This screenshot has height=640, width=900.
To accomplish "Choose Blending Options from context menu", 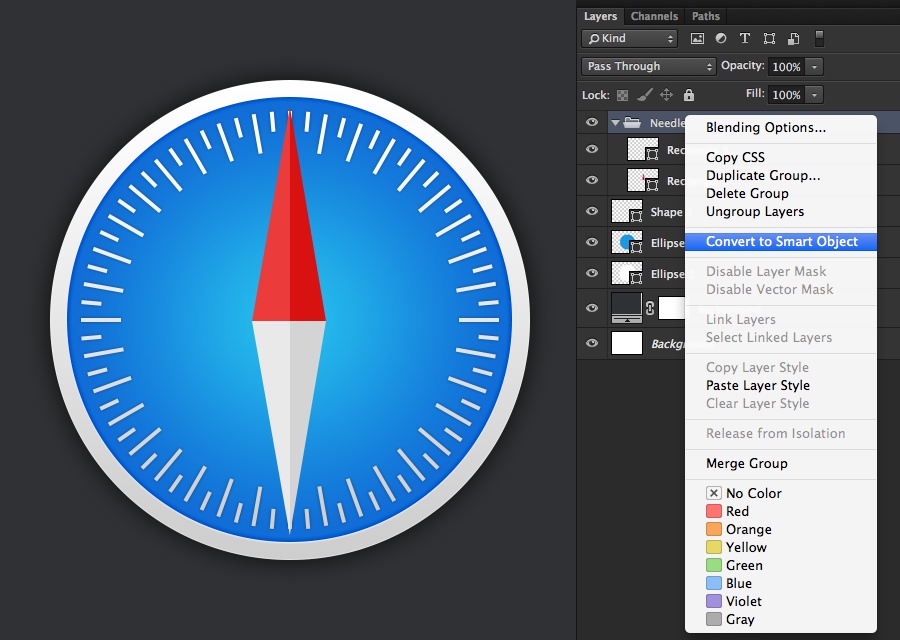I will (x=781, y=127).
